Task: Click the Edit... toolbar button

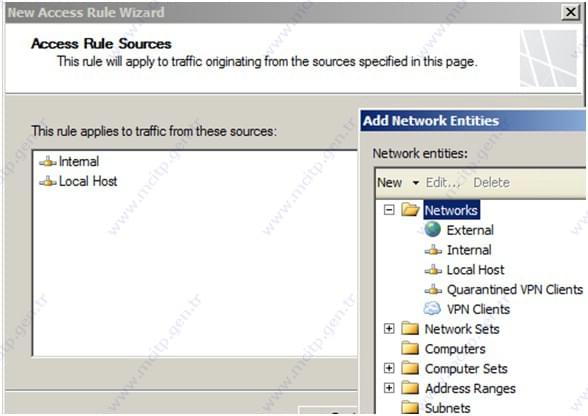Action: tap(443, 183)
